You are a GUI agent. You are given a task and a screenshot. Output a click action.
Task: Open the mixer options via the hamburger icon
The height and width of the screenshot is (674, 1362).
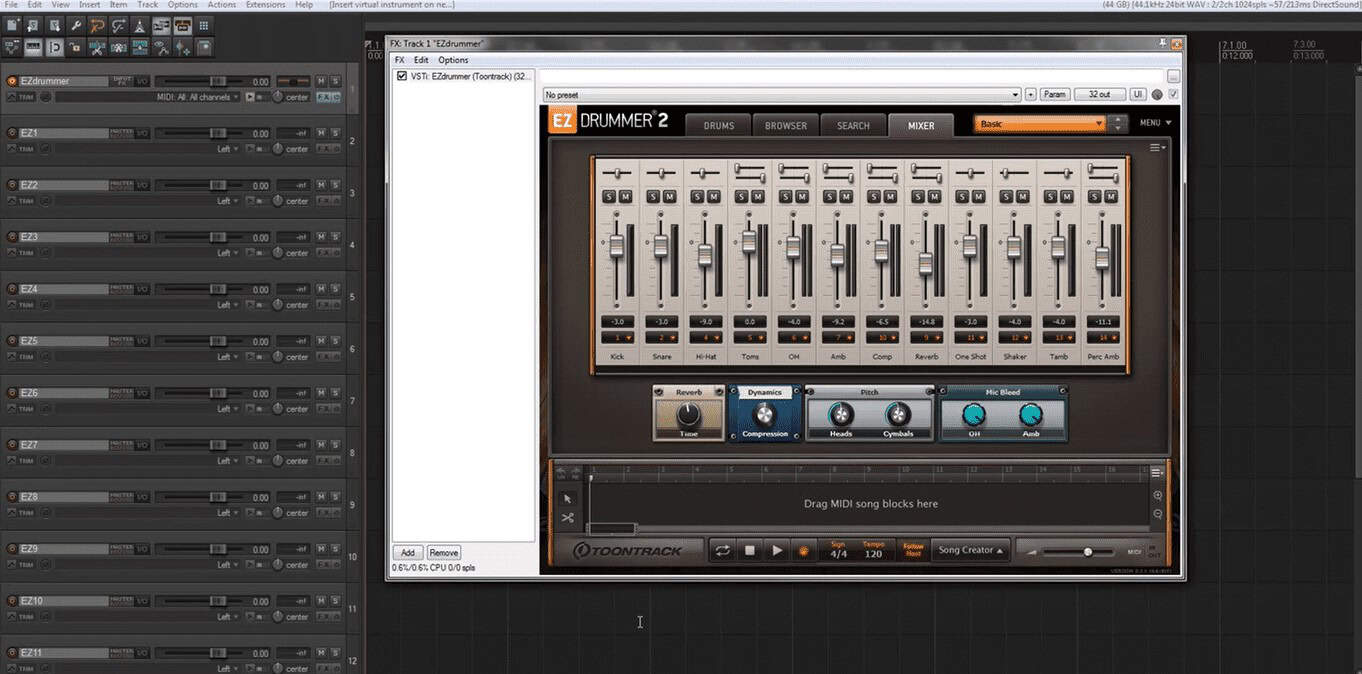click(1156, 146)
